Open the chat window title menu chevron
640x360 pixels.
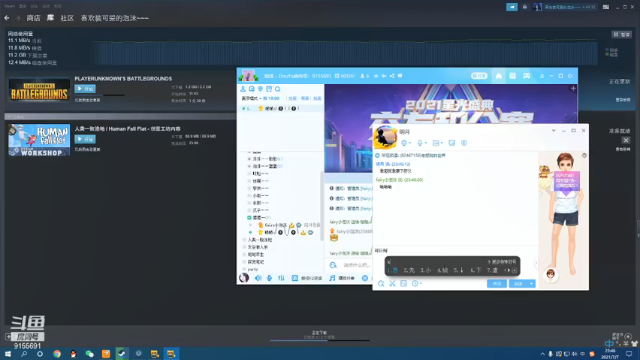coord(553,131)
